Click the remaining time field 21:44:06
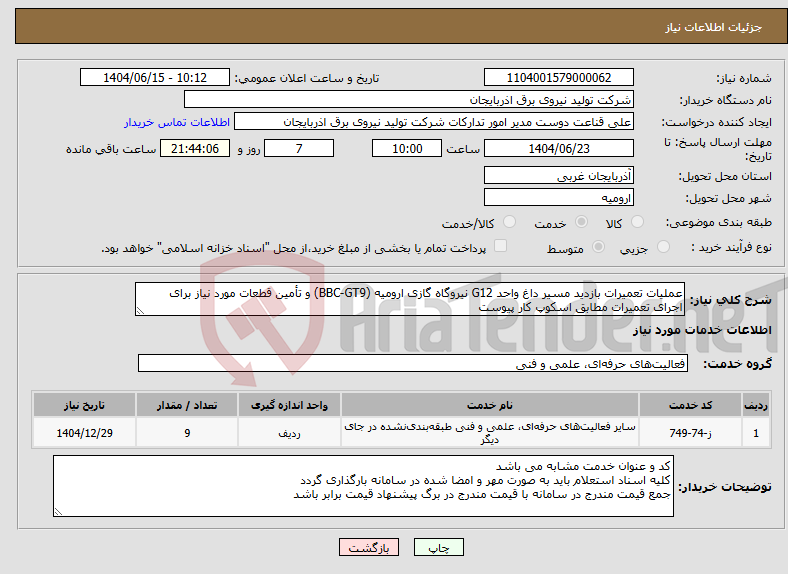788x574 pixels. 195,148
